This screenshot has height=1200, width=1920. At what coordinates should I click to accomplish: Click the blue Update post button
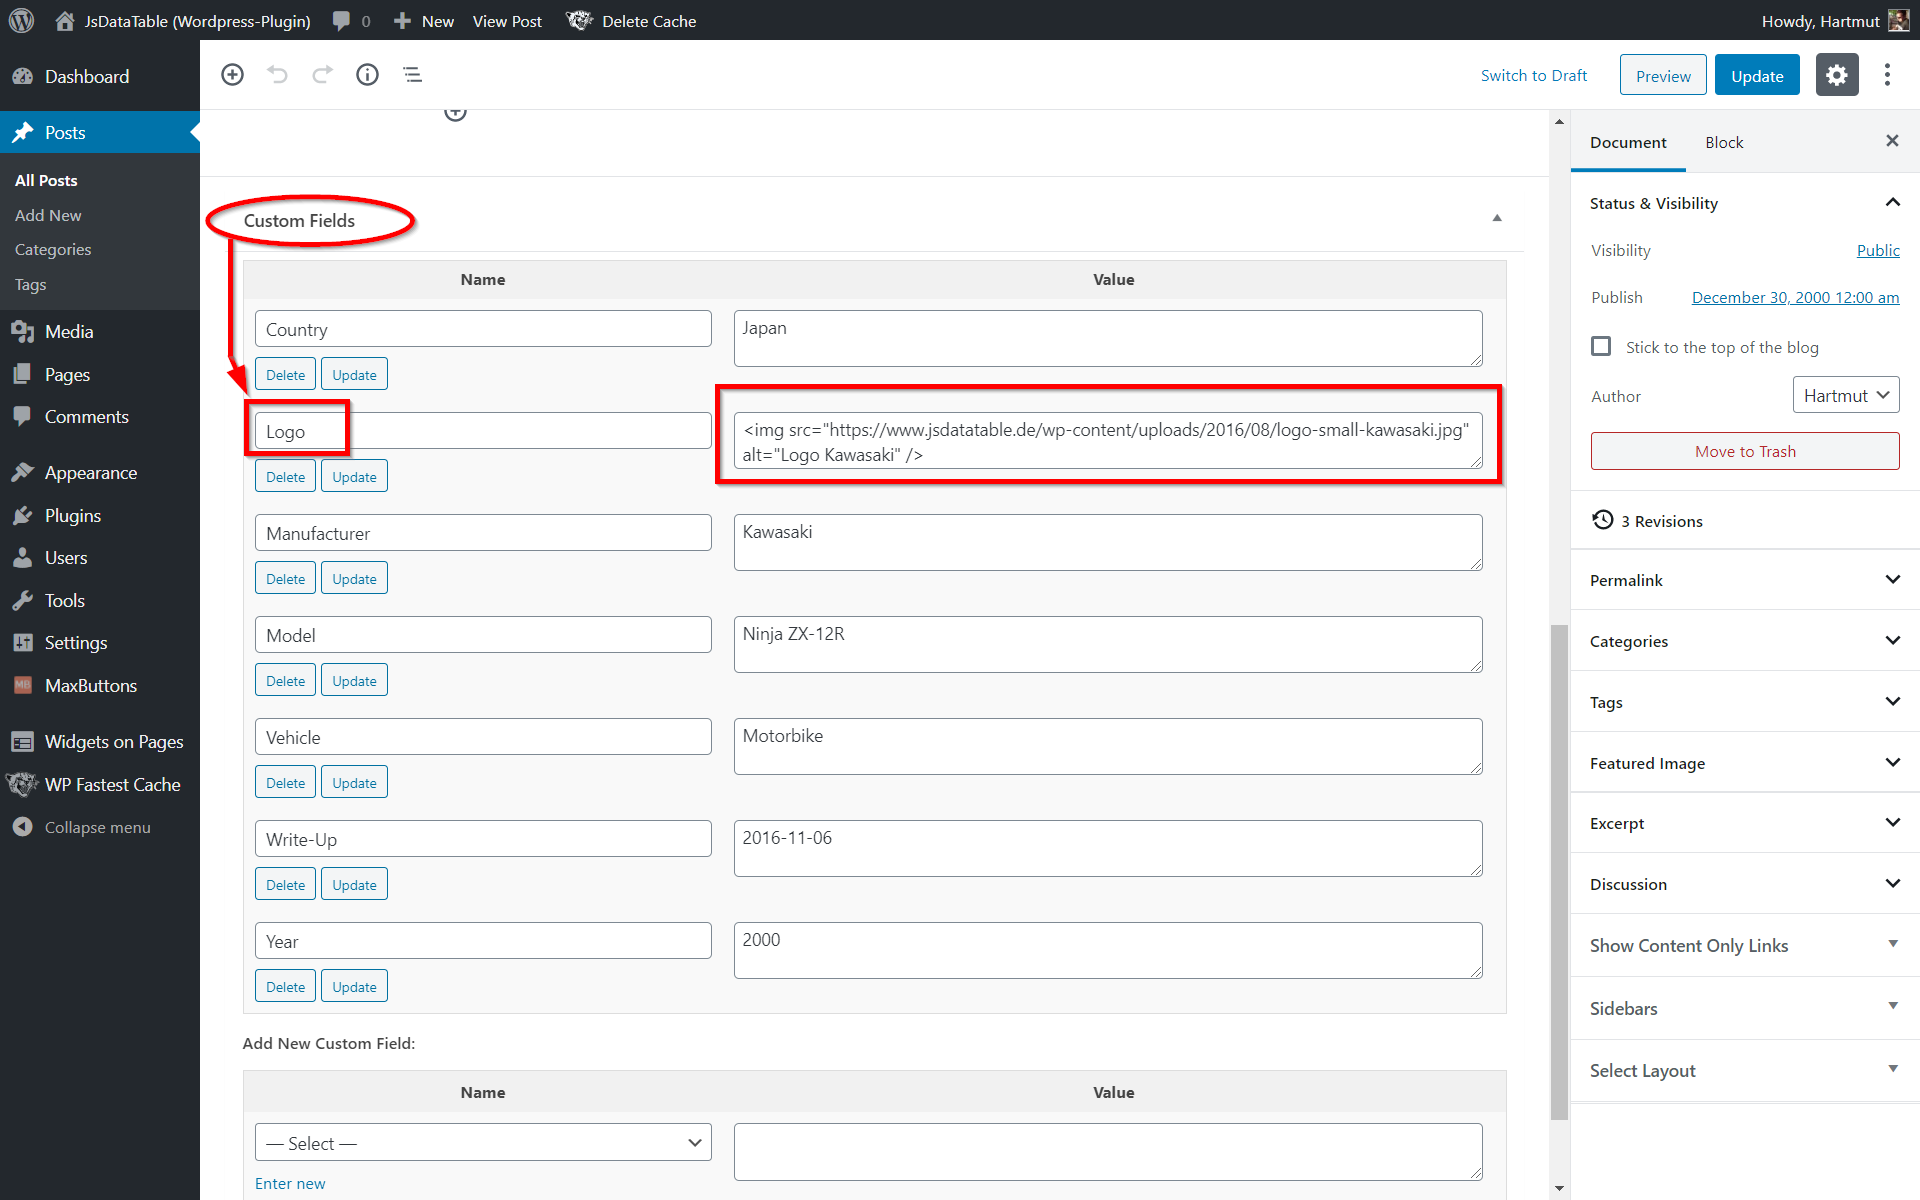pyautogui.click(x=1757, y=76)
